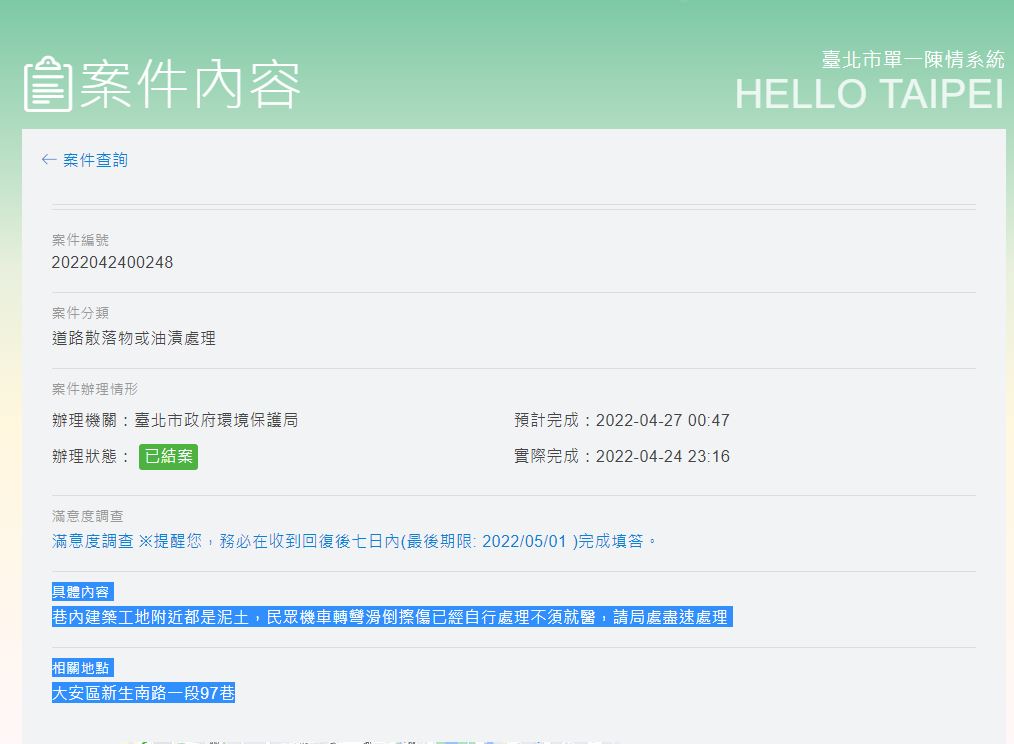
Task: Click the clipboard icon beside 案件內容
Action: (x=47, y=84)
